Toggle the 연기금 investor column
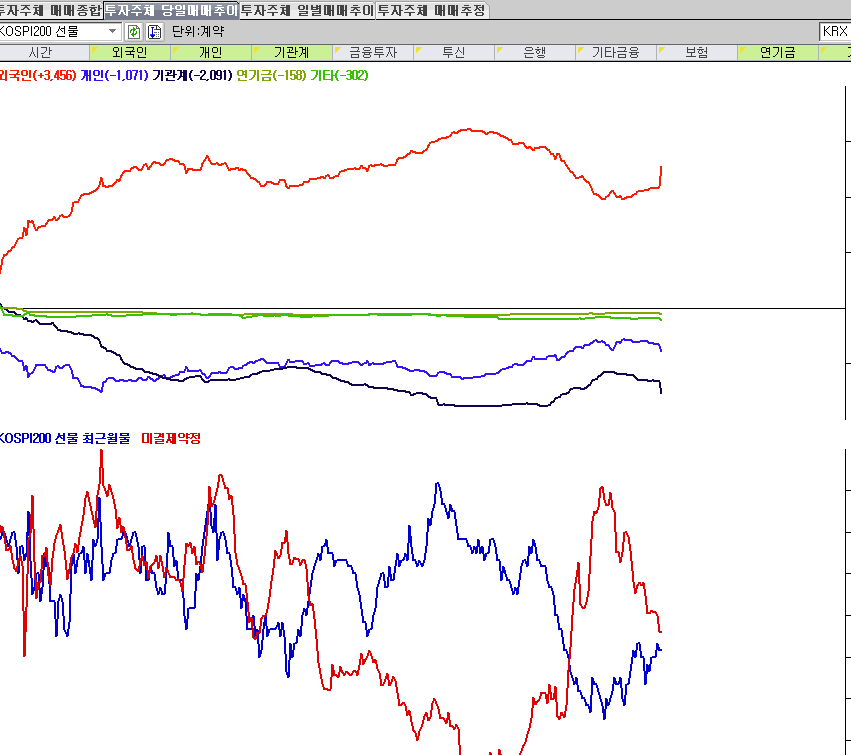The height and width of the screenshot is (755, 851). pos(777,52)
